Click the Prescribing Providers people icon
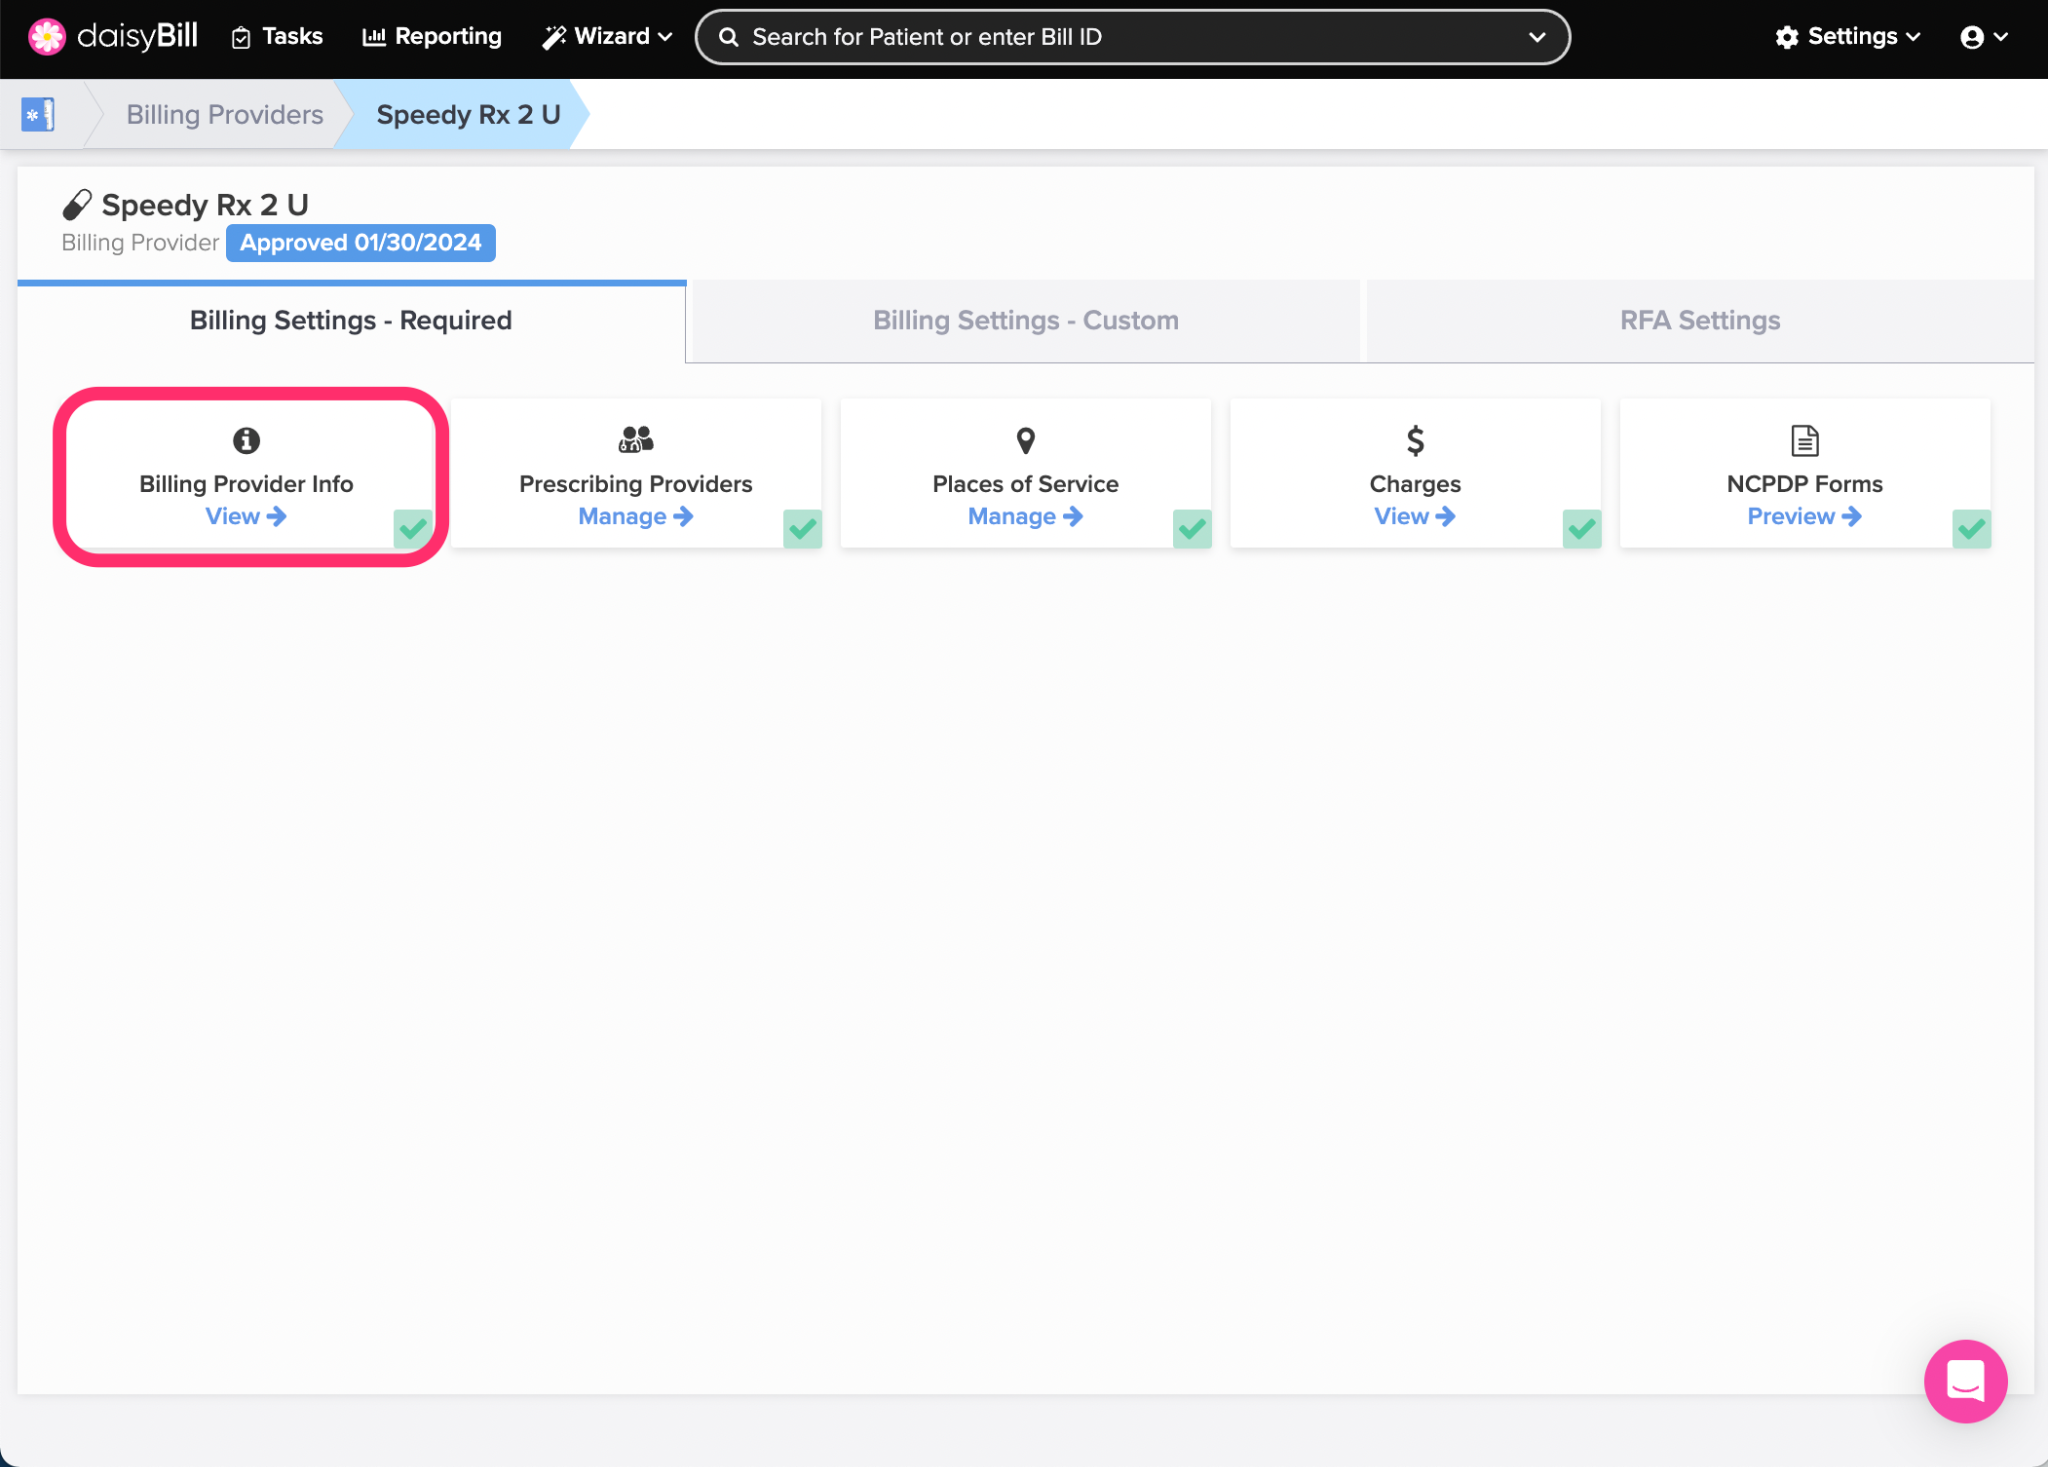 [x=635, y=440]
